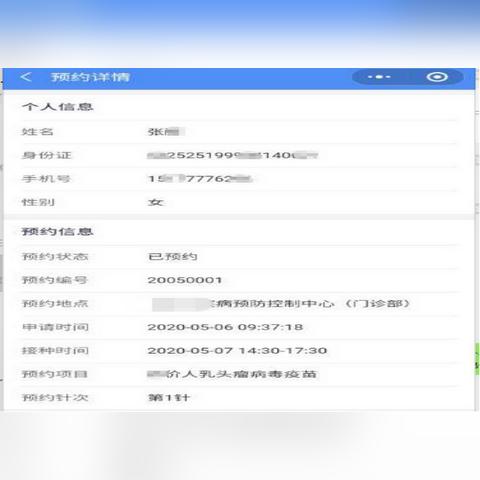Click the 手机号 label
The width and height of the screenshot is (480, 480).
46,179
